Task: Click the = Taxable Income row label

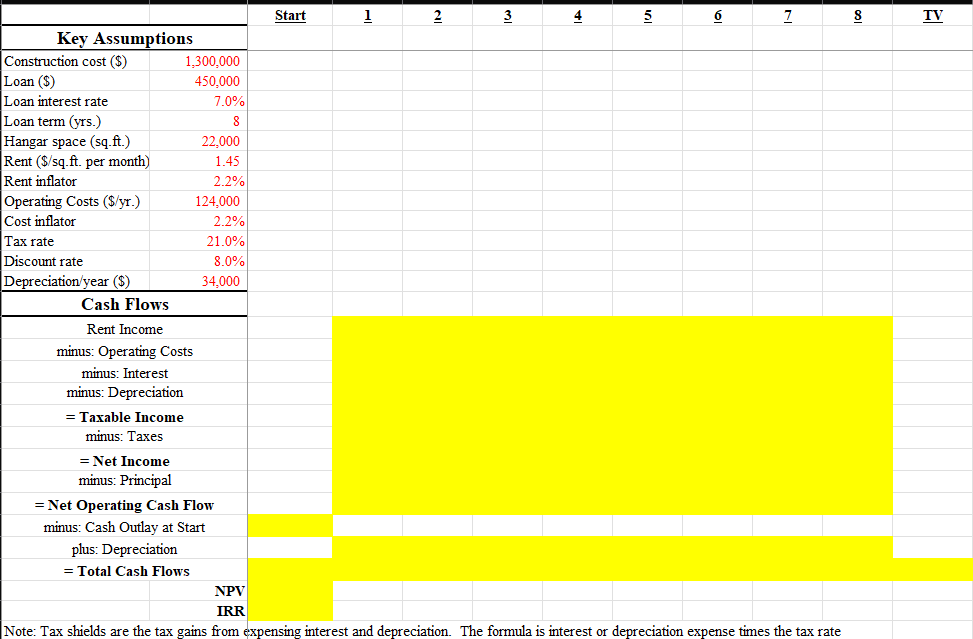Action: tap(125, 417)
